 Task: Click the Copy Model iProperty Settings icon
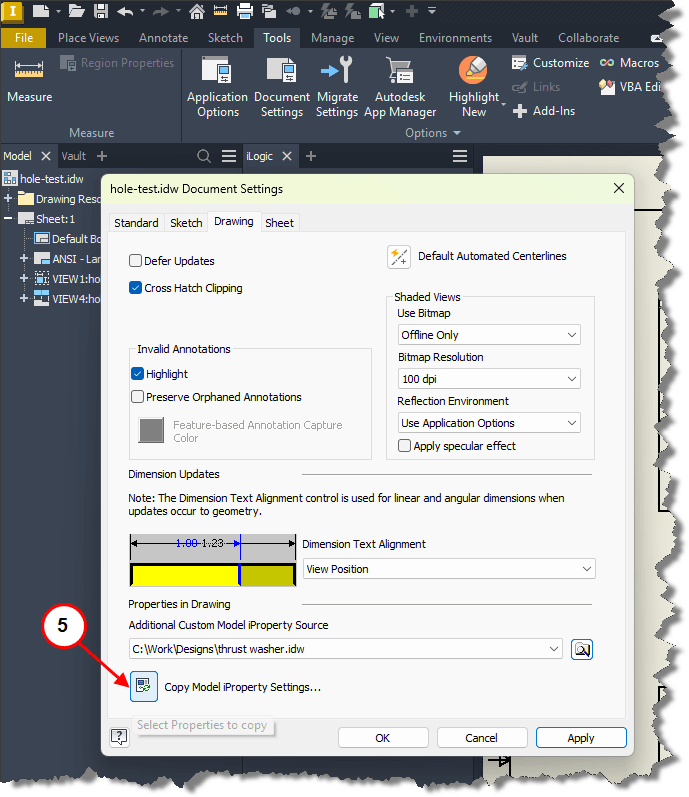coord(144,687)
